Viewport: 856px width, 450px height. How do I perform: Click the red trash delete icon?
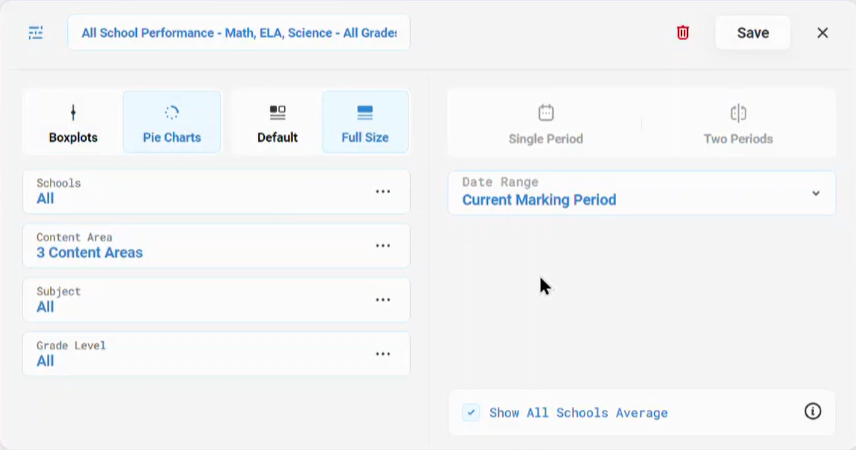682,33
